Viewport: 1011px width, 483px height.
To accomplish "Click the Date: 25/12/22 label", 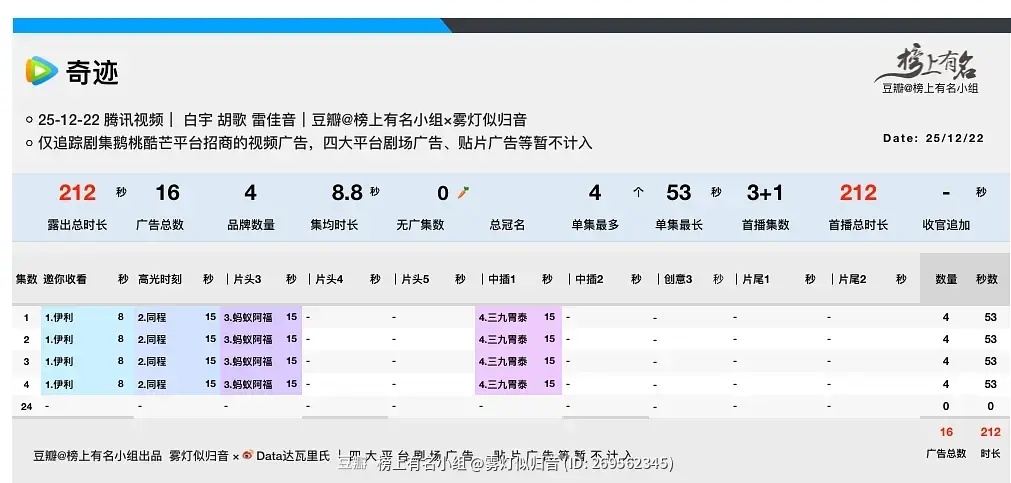I will [933, 138].
